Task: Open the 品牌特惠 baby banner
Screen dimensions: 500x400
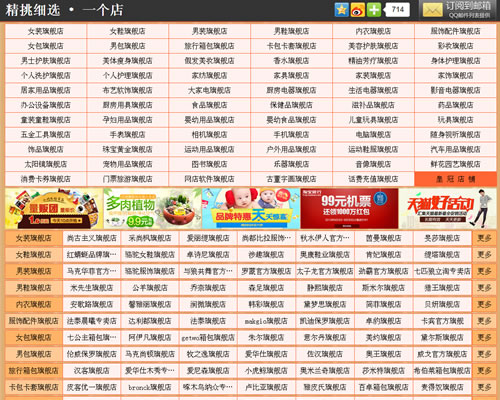Action: tap(251, 208)
